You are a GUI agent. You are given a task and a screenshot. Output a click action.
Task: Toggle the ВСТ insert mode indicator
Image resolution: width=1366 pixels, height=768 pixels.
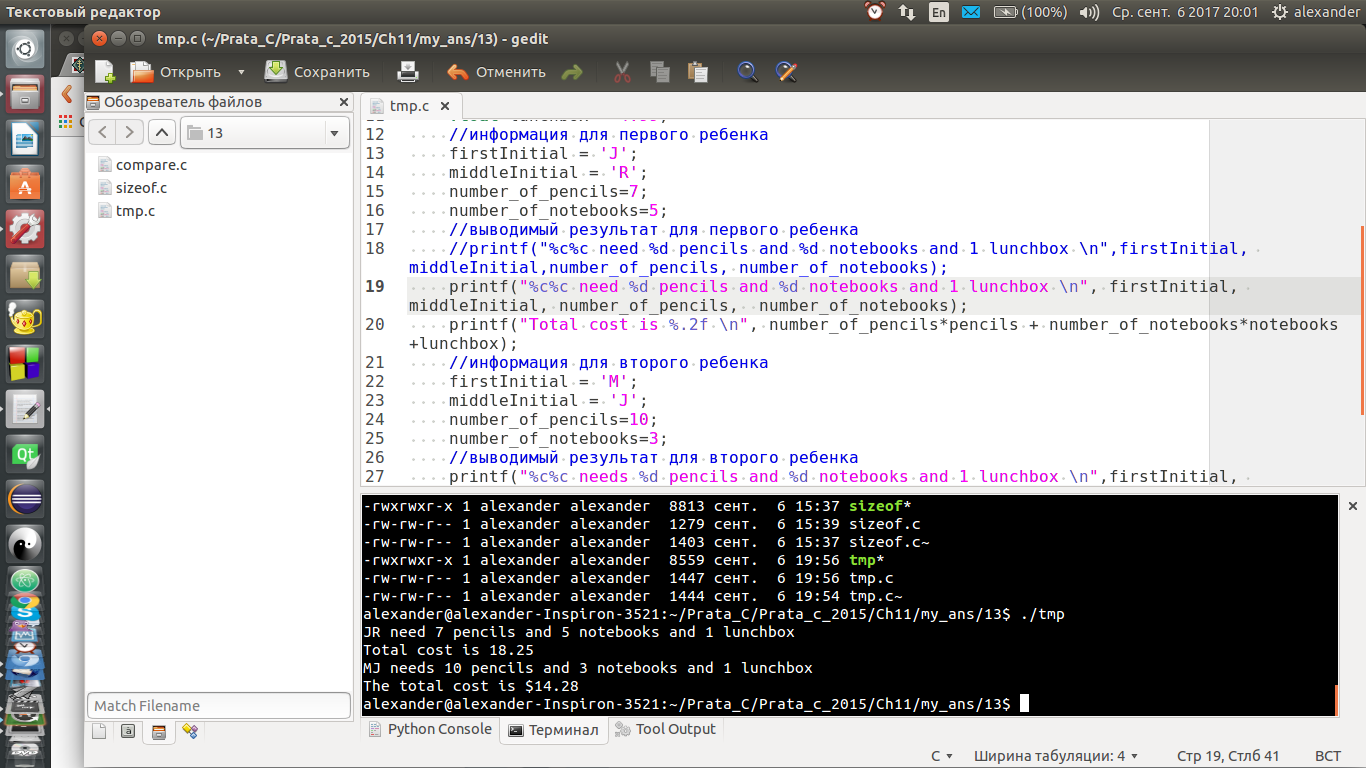tap(1328, 756)
